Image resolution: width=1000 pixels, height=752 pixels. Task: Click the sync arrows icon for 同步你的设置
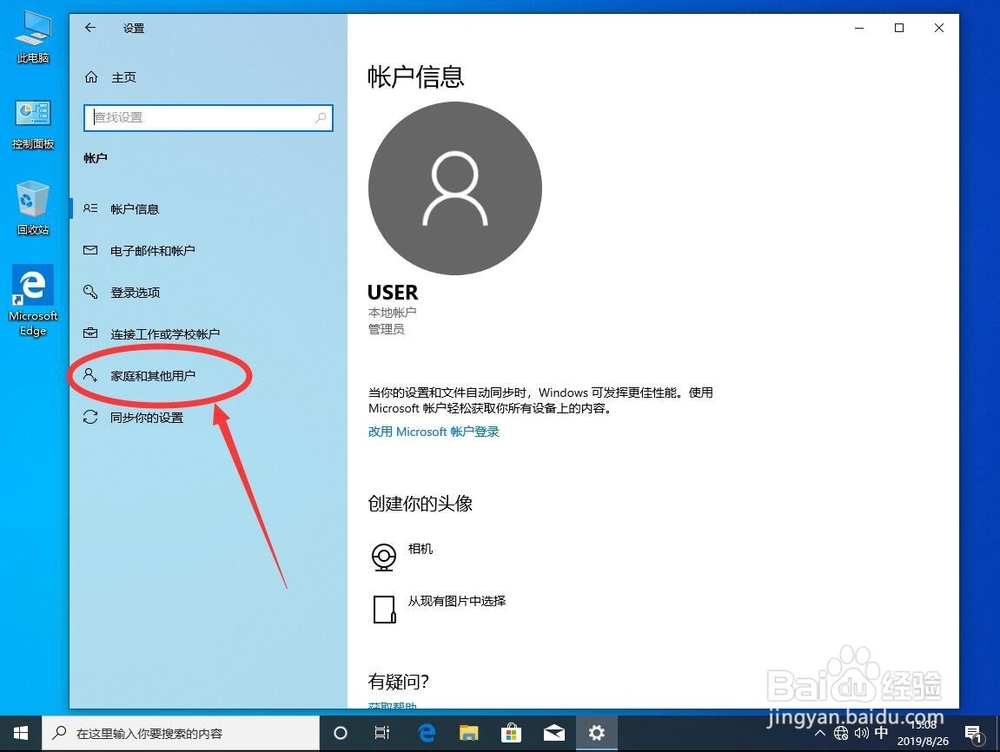pyautogui.click(x=90, y=417)
